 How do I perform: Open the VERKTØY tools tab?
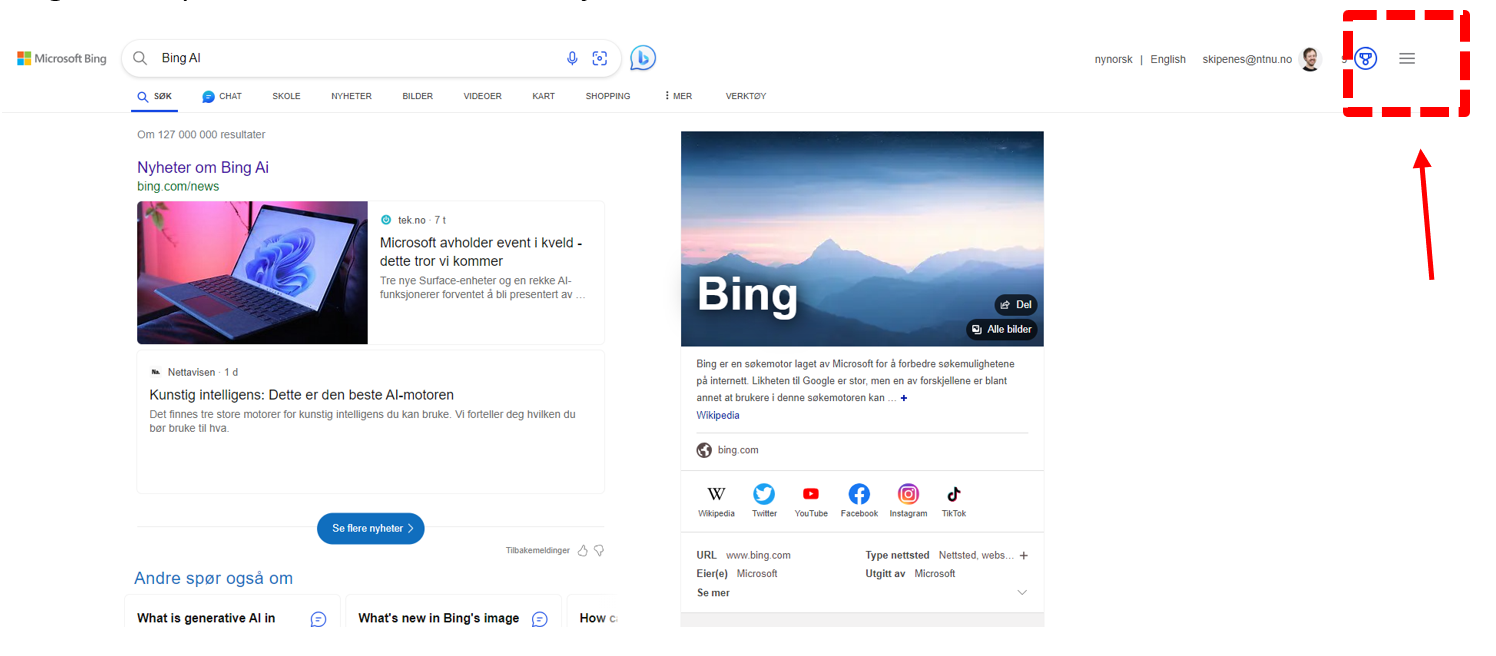click(x=746, y=96)
